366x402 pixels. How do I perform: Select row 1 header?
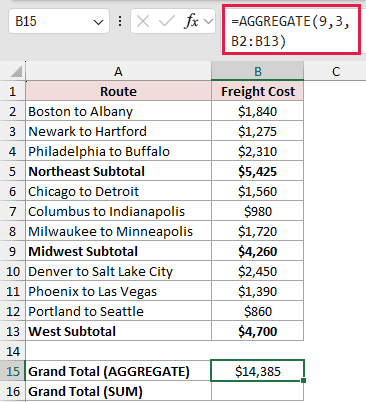pyautogui.click(x=13, y=91)
